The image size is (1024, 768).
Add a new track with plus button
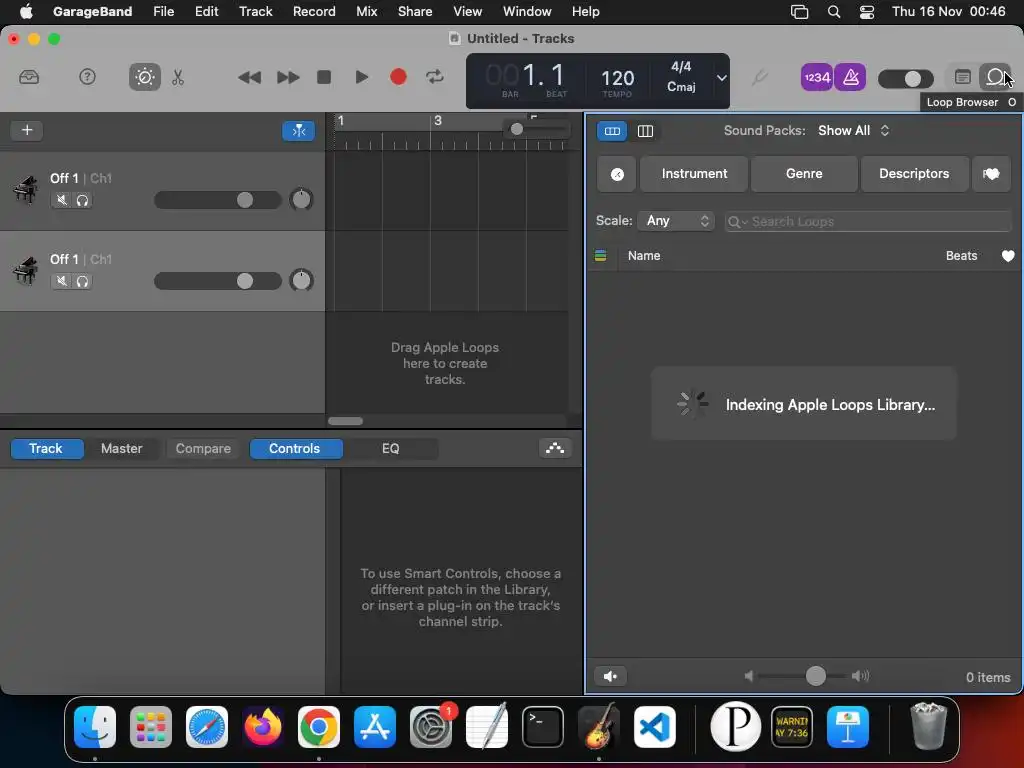coord(27,130)
